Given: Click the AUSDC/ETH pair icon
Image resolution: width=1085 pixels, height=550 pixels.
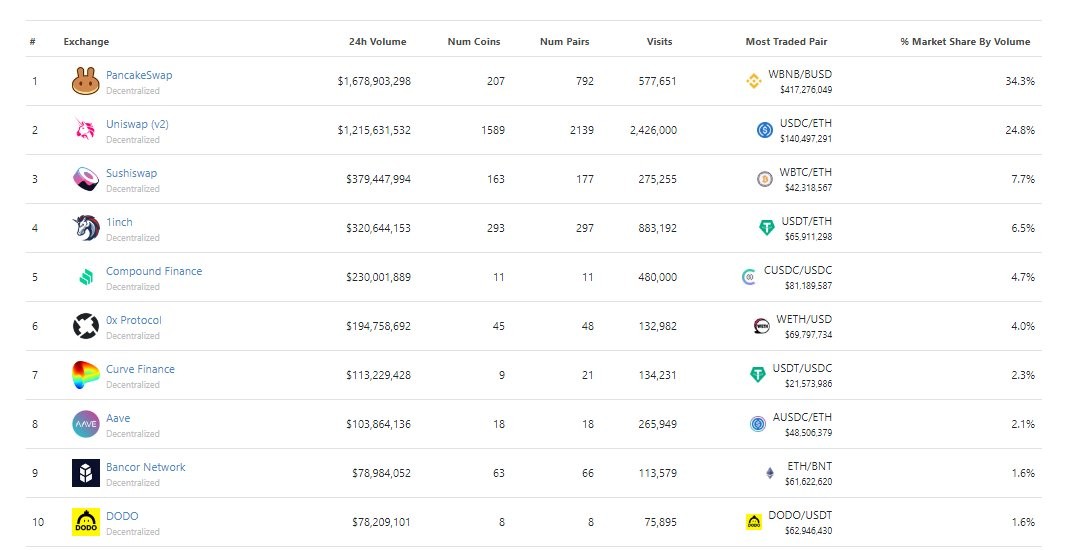Looking at the screenshot, I should tap(758, 424).
